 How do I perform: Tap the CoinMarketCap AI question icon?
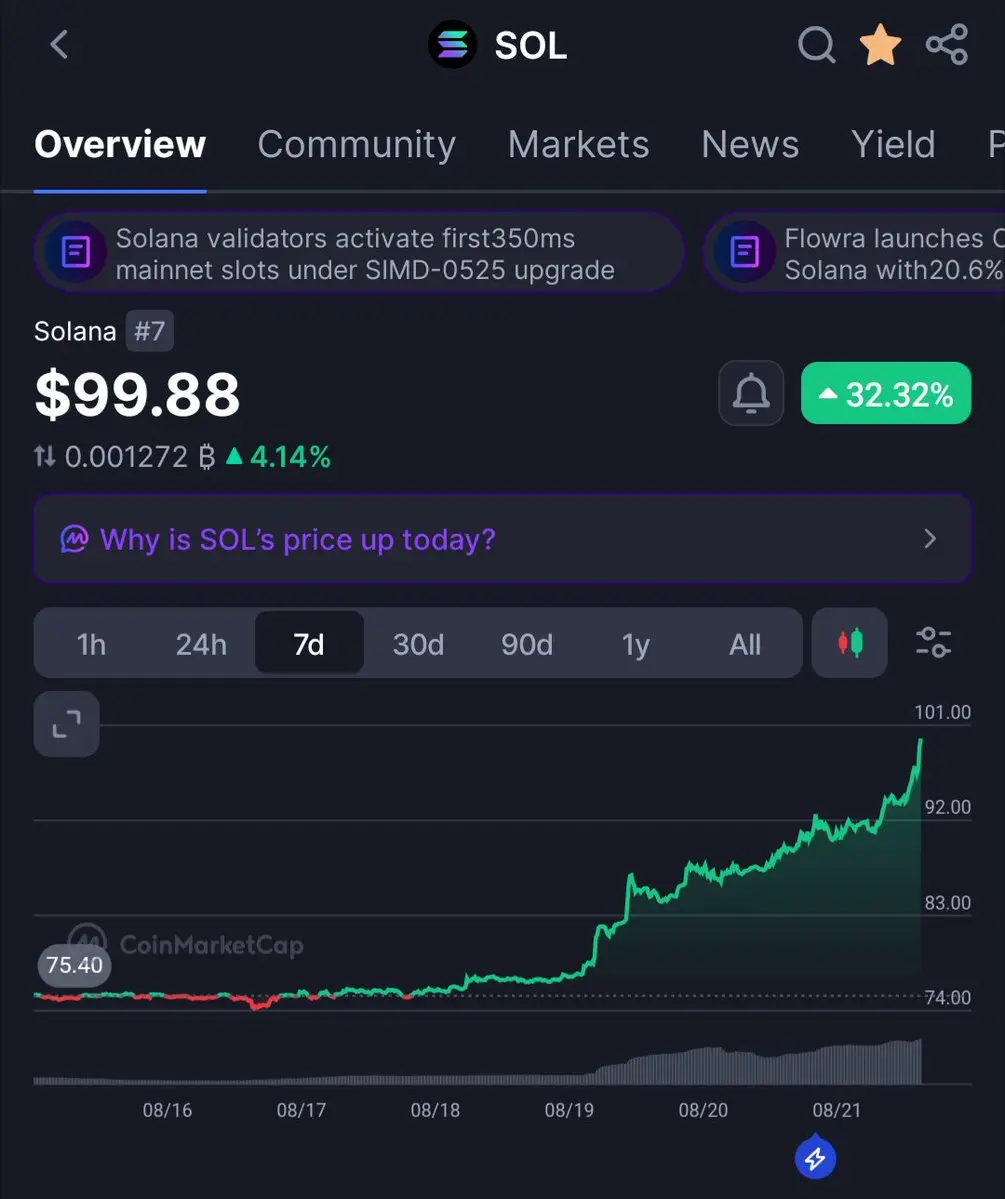coord(74,539)
